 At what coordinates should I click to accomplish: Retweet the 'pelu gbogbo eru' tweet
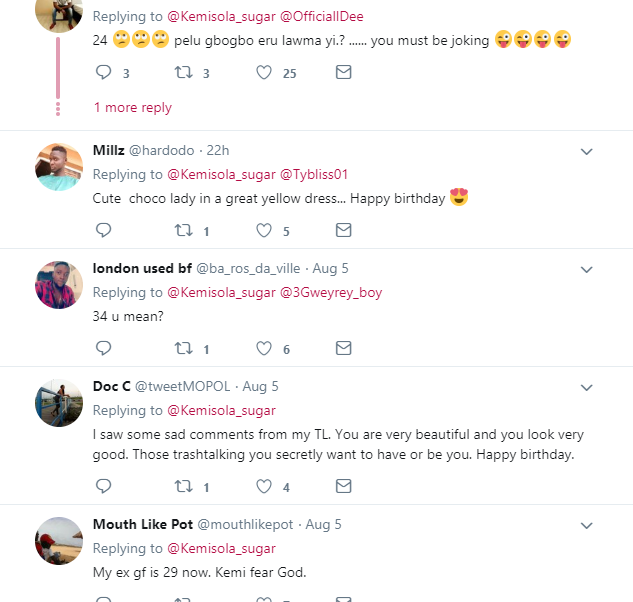(x=183, y=73)
